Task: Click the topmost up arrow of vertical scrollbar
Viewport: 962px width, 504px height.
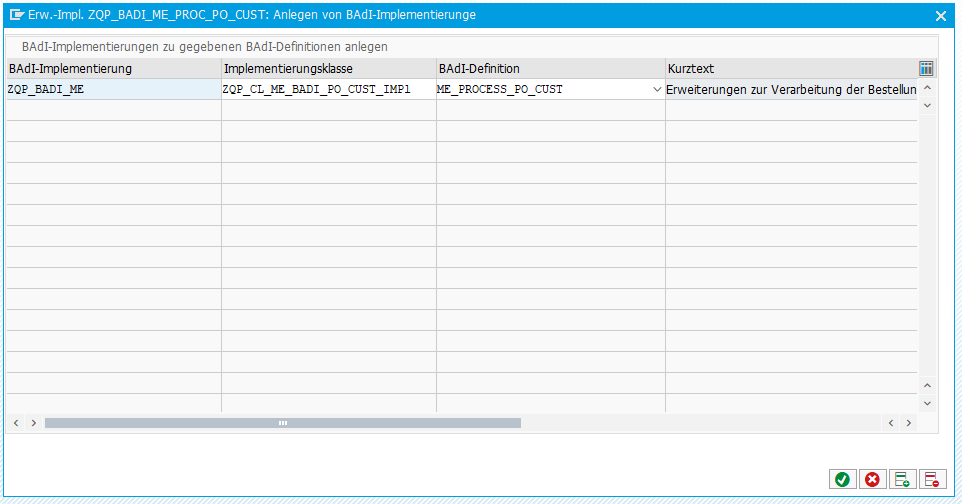Action: [927, 88]
